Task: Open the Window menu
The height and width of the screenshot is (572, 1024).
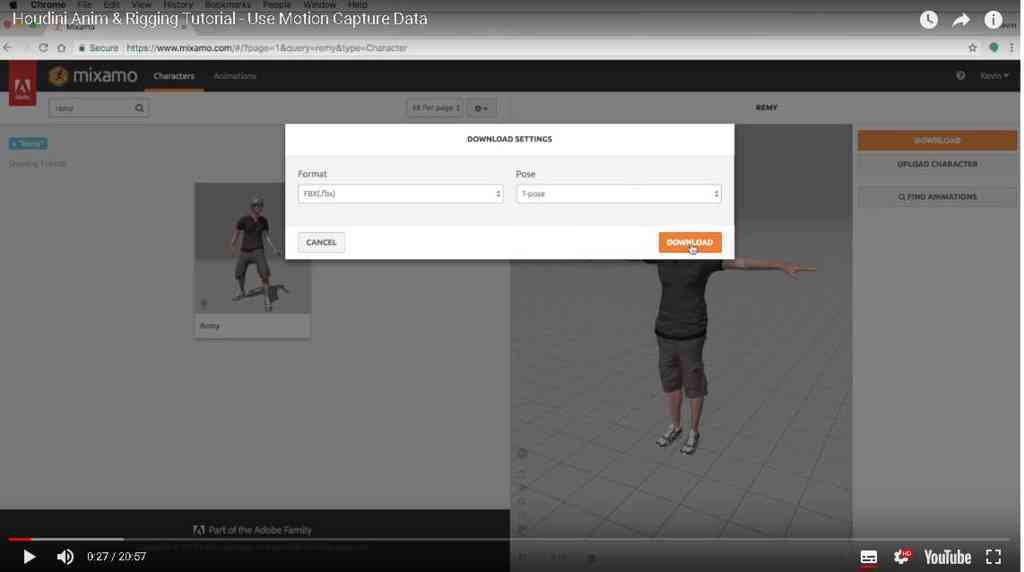Action: tap(319, 5)
